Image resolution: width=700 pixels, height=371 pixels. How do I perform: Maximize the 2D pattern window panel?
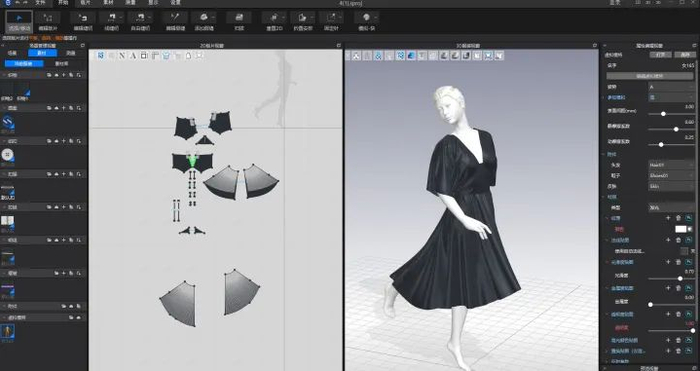[339, 46]
